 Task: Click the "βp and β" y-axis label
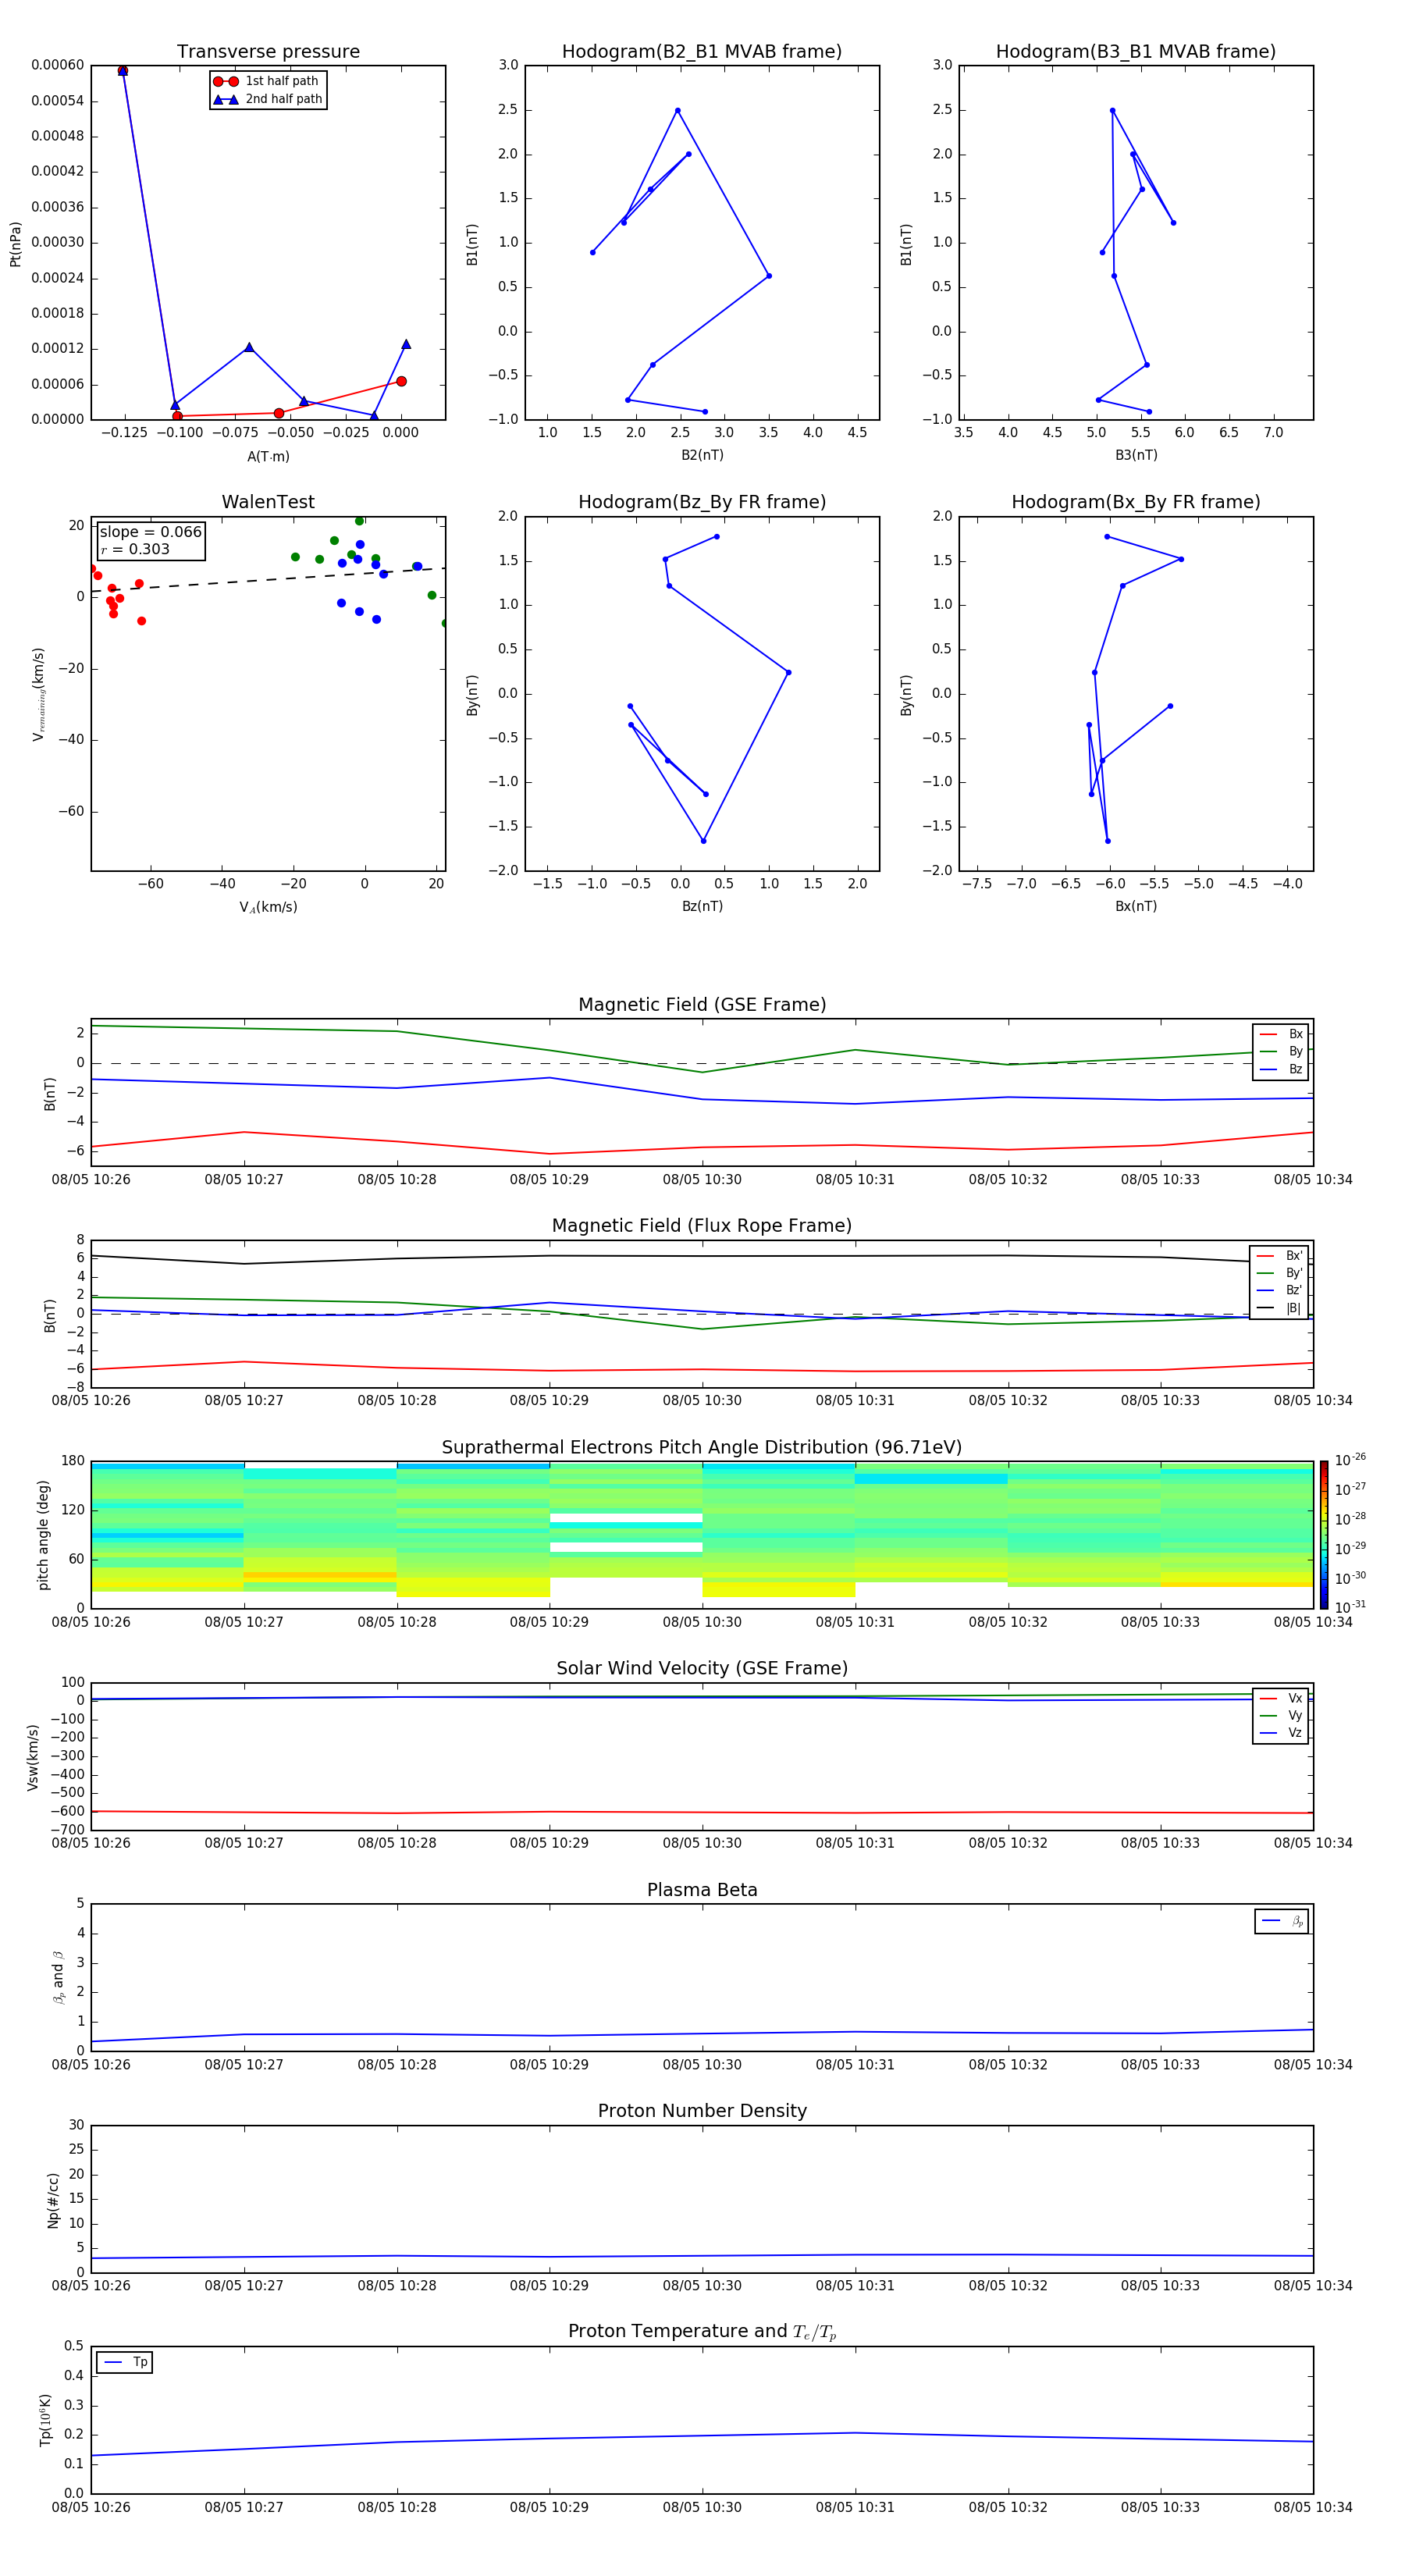(58, 1977)
